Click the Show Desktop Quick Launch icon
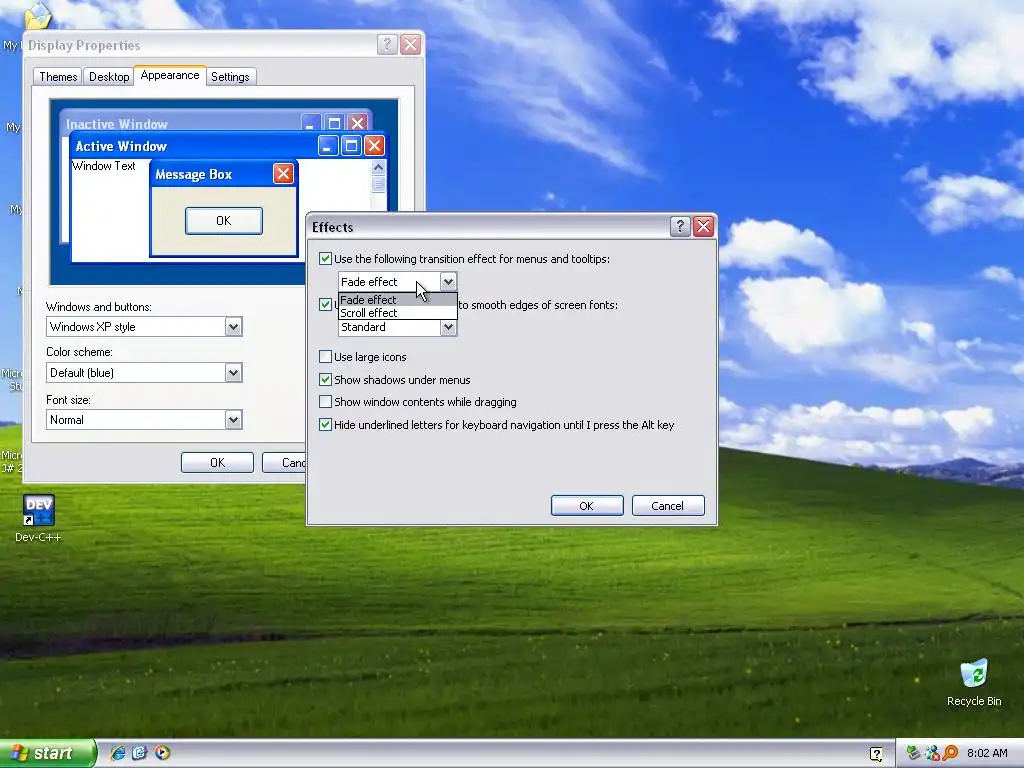The width and height of the screenshot is (1024, 768). click(140, 753)
